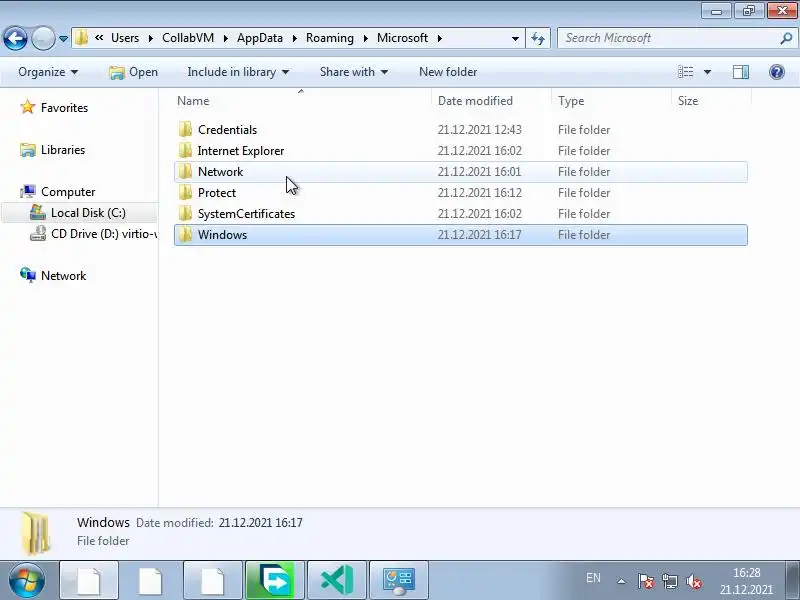The image size is (800, 600).
Task: Sort by the Type column header
Action: pos(611,101)
